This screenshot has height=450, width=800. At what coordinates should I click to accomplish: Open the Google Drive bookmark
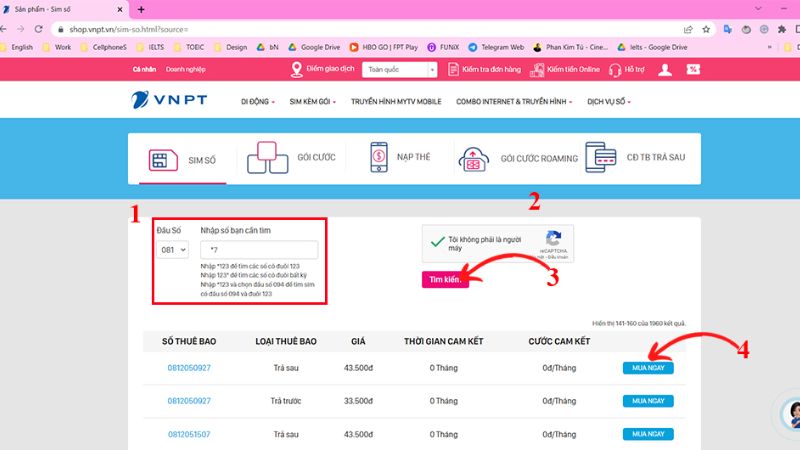(314, 47)
